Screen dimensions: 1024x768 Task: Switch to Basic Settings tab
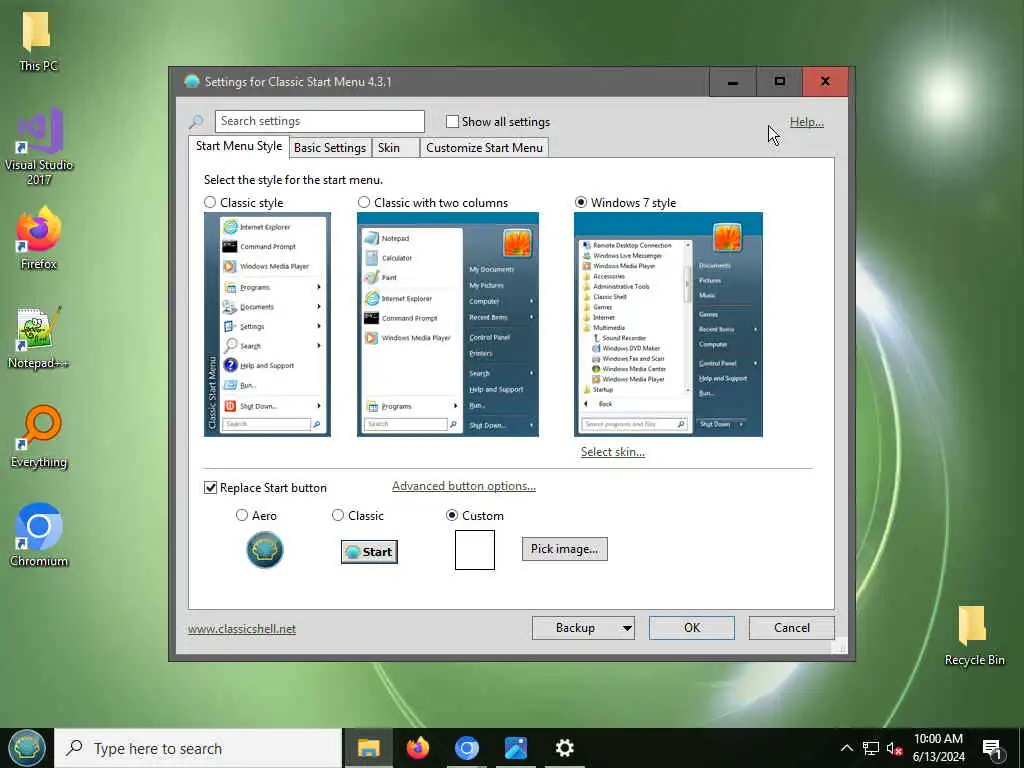330,148
